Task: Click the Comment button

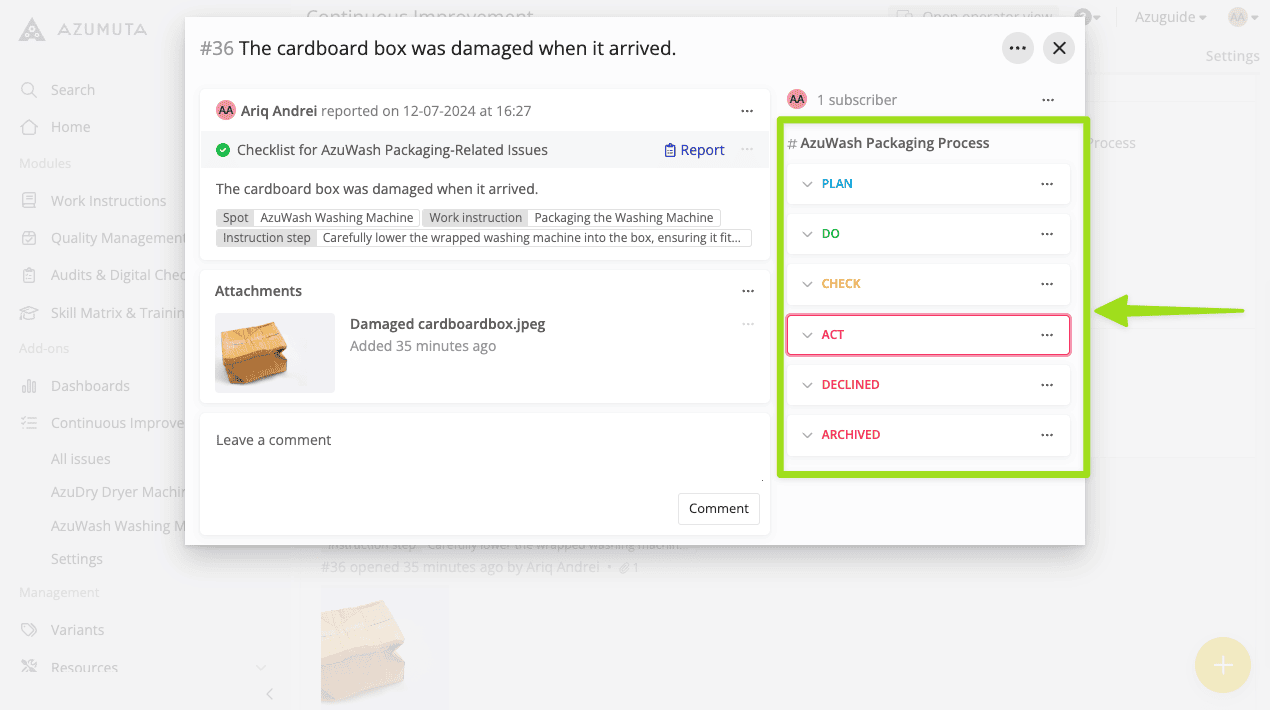Action: [718, 508]
